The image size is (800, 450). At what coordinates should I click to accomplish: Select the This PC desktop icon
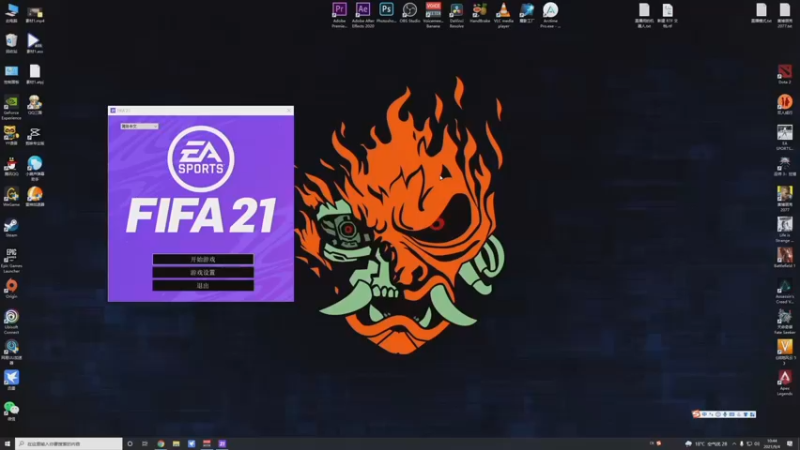pos(11,13)
